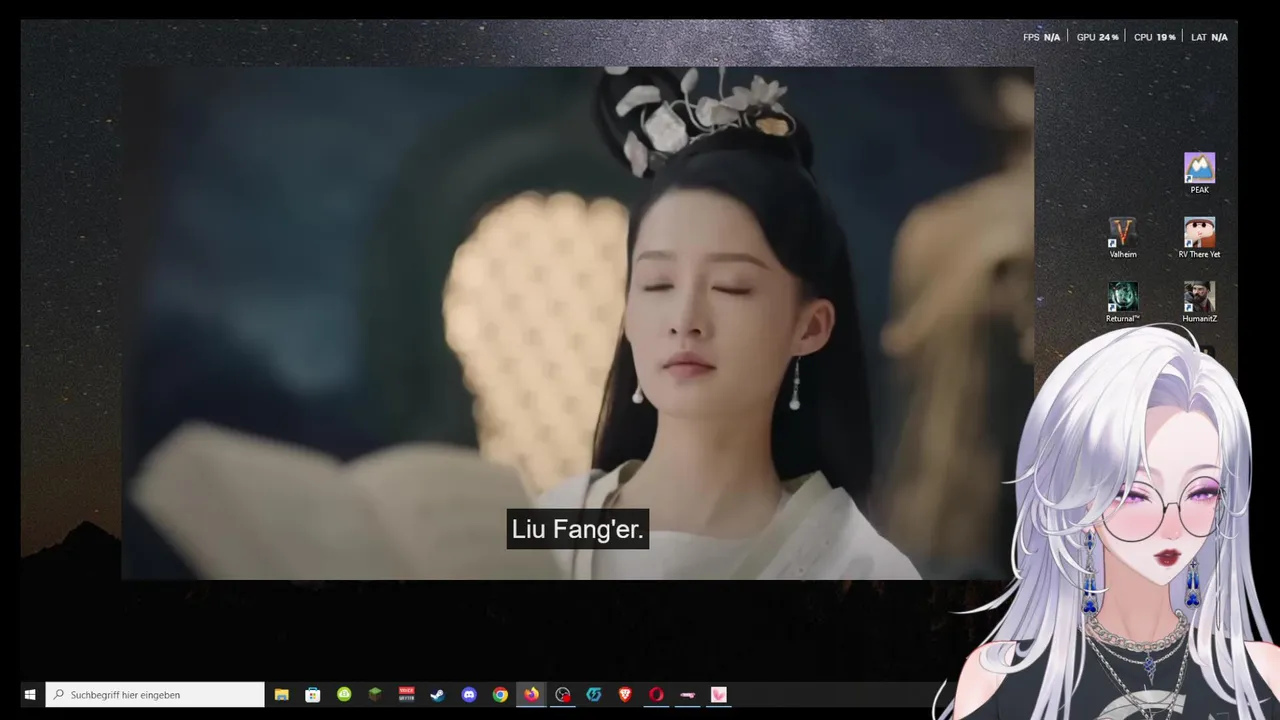Click the 'Liu Fang'er.' subtitle text
Image resolution: width=1280 pixels, height=720 pixels.
click(578, 529)
